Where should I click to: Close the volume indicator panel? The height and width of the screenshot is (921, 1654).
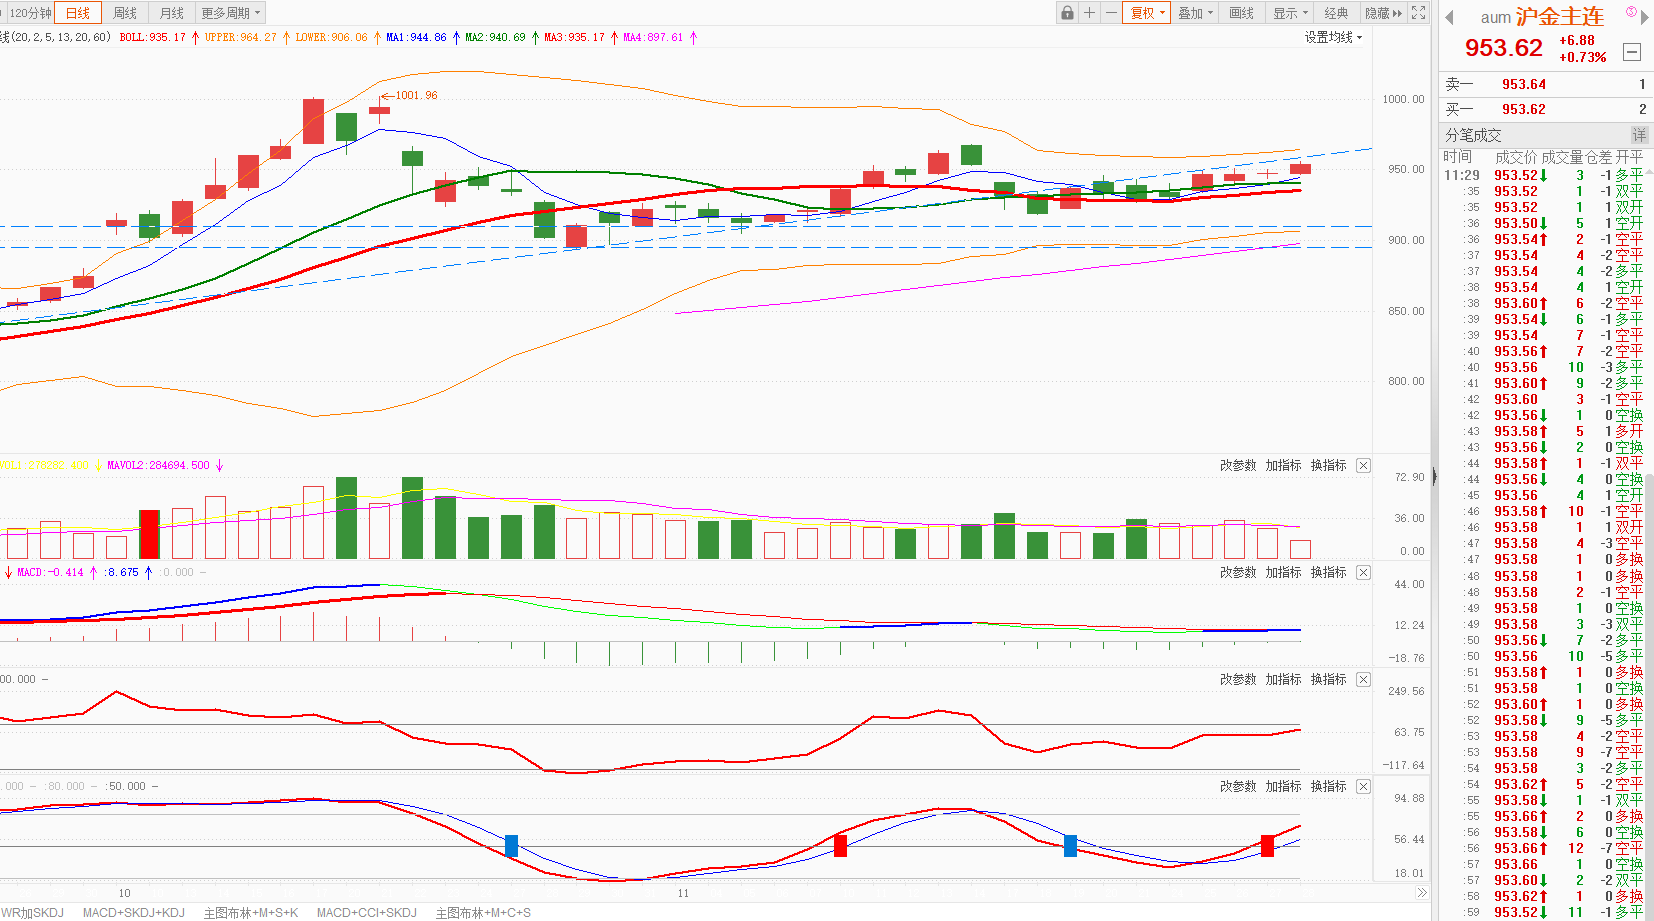[x=1363, y=465]
